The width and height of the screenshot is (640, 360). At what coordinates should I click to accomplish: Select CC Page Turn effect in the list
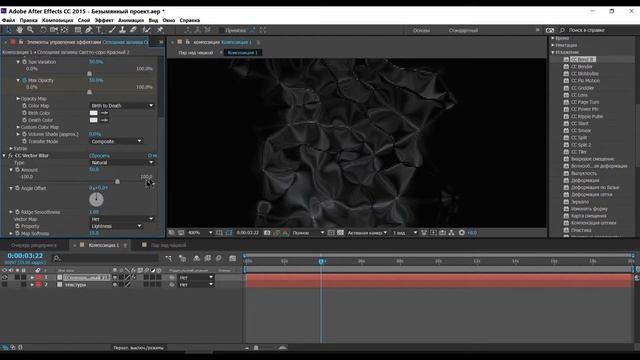585,102
